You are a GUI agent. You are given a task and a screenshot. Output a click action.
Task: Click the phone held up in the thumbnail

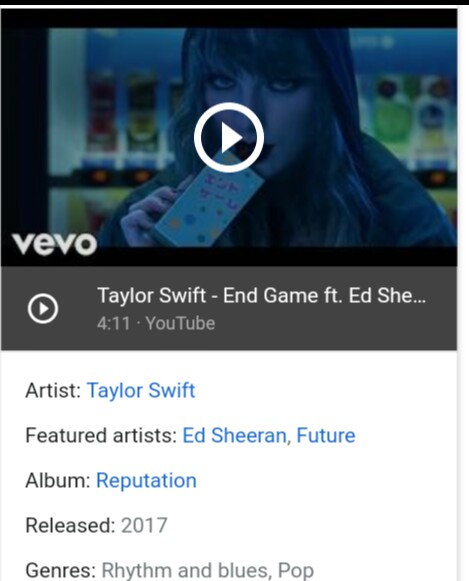(209, 204)
